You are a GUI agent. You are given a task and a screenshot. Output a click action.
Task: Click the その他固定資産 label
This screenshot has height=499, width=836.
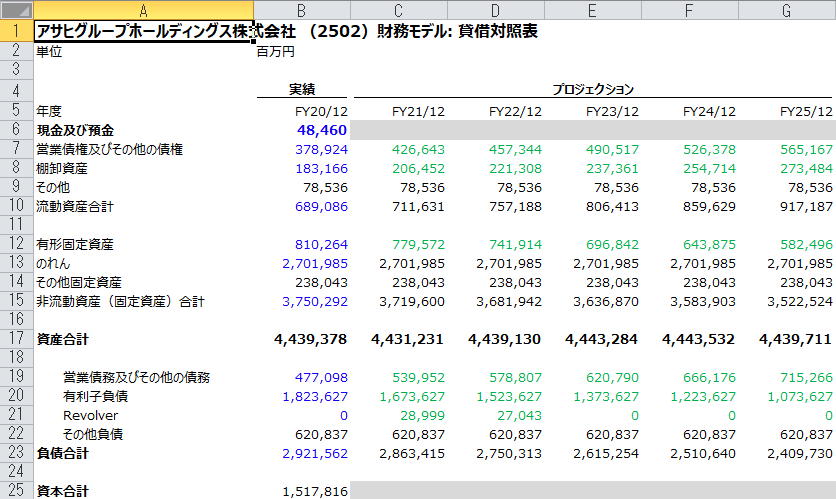click(79, 283)
